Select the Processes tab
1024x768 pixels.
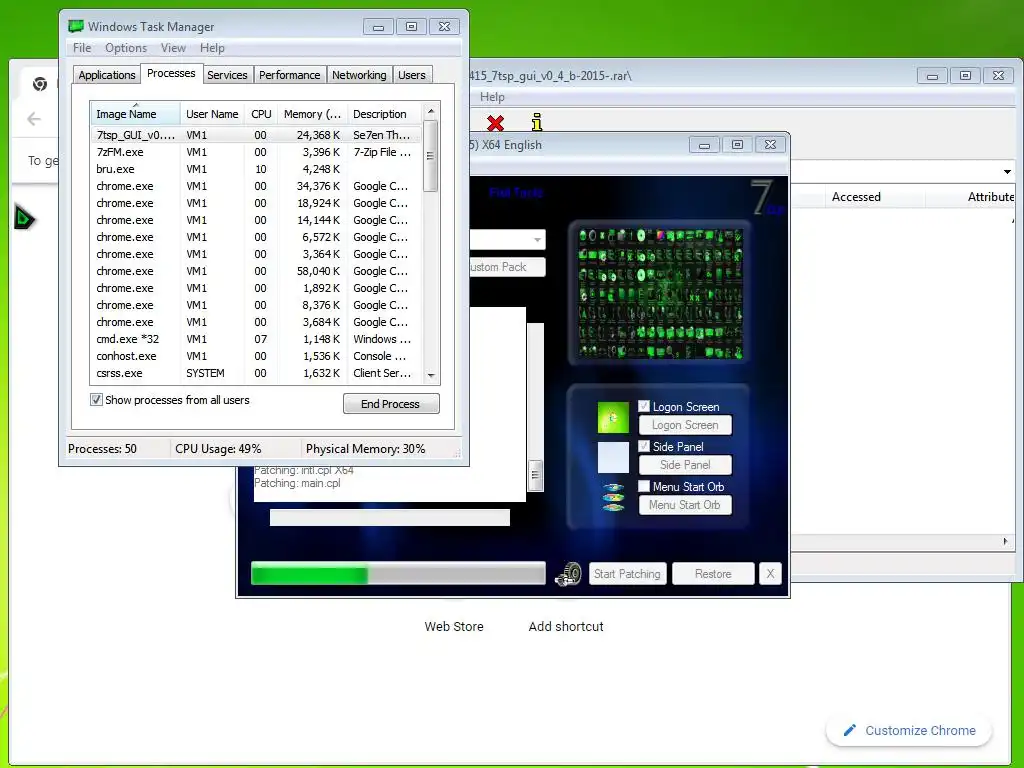click(x=171, y=73)
